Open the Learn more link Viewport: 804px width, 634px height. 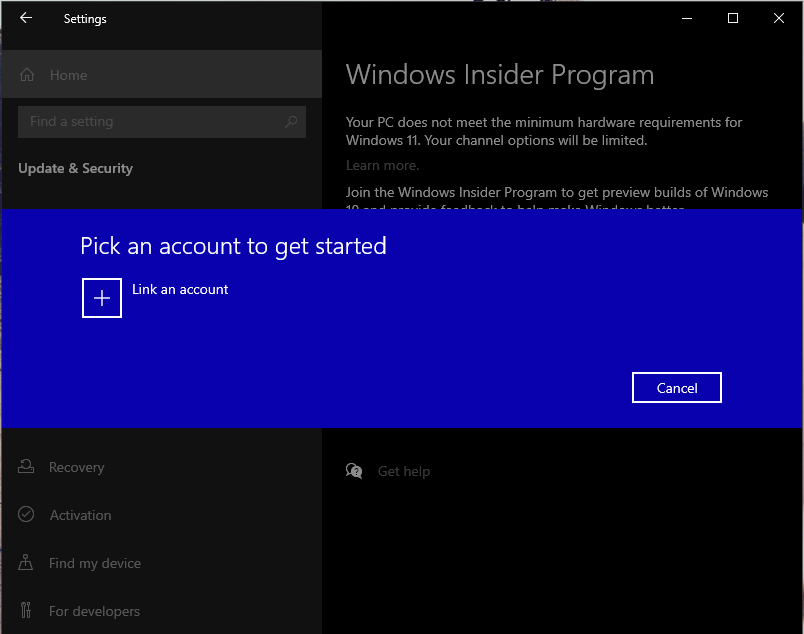point(382,165)
